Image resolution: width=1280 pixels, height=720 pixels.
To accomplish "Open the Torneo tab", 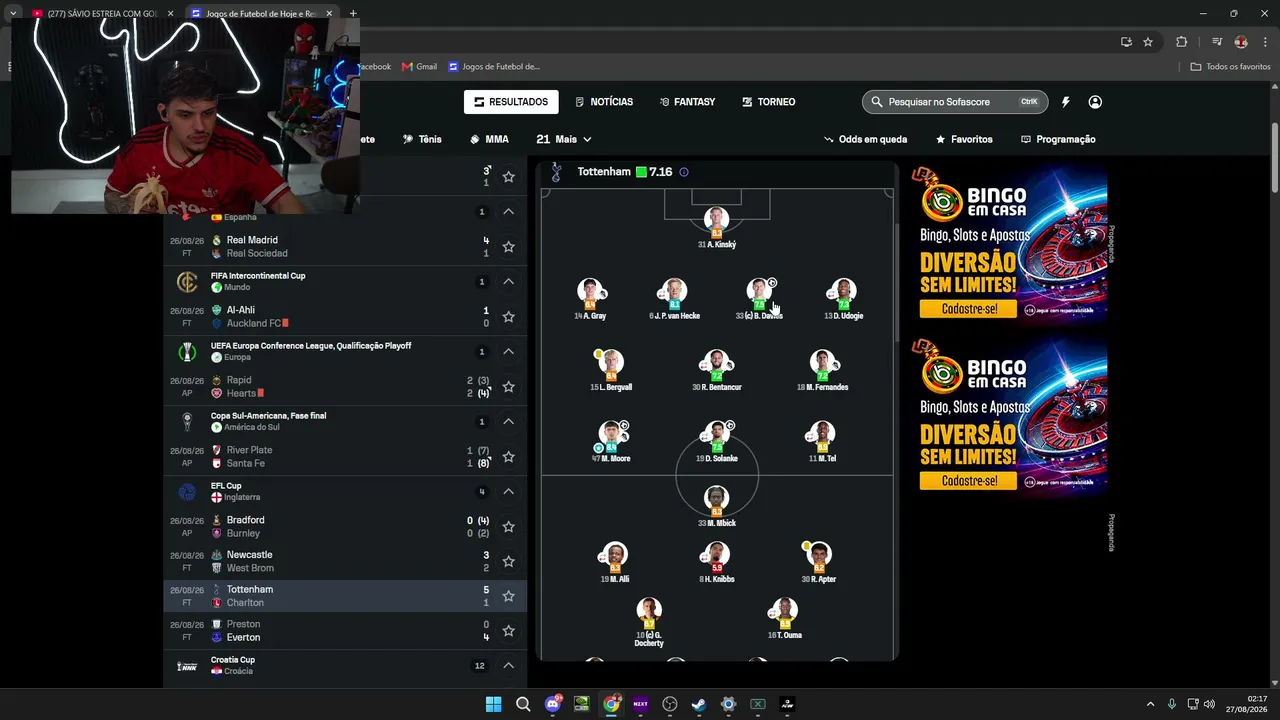I will pyautogui.click(x=768, y=102).
